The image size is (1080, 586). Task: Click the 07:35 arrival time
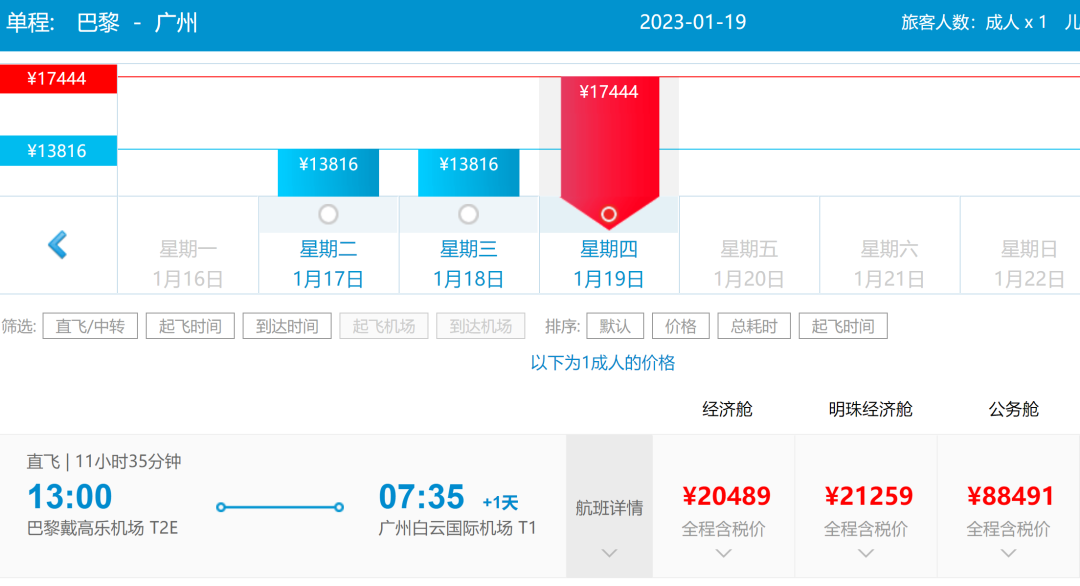pos(422,496)
